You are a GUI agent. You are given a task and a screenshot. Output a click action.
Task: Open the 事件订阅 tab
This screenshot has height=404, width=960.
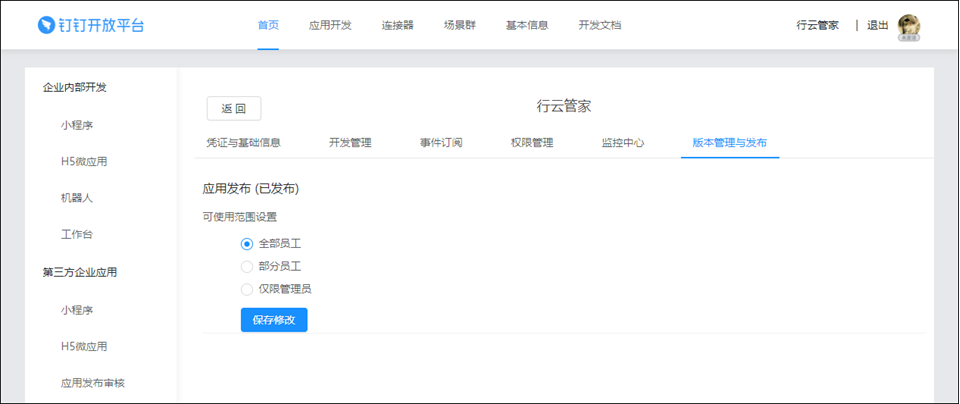coord(441,142)
